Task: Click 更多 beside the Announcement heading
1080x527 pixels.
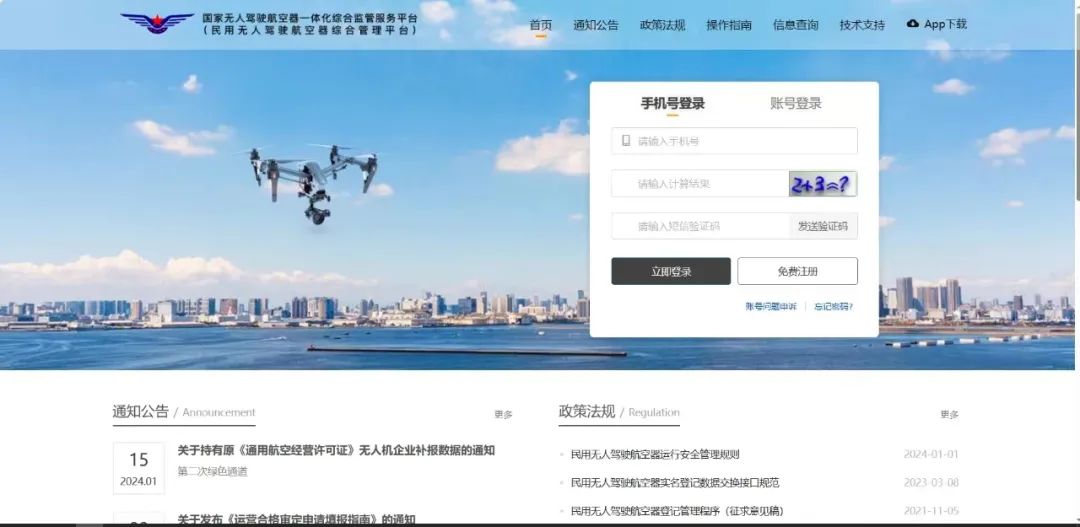Action: (503, 414)
